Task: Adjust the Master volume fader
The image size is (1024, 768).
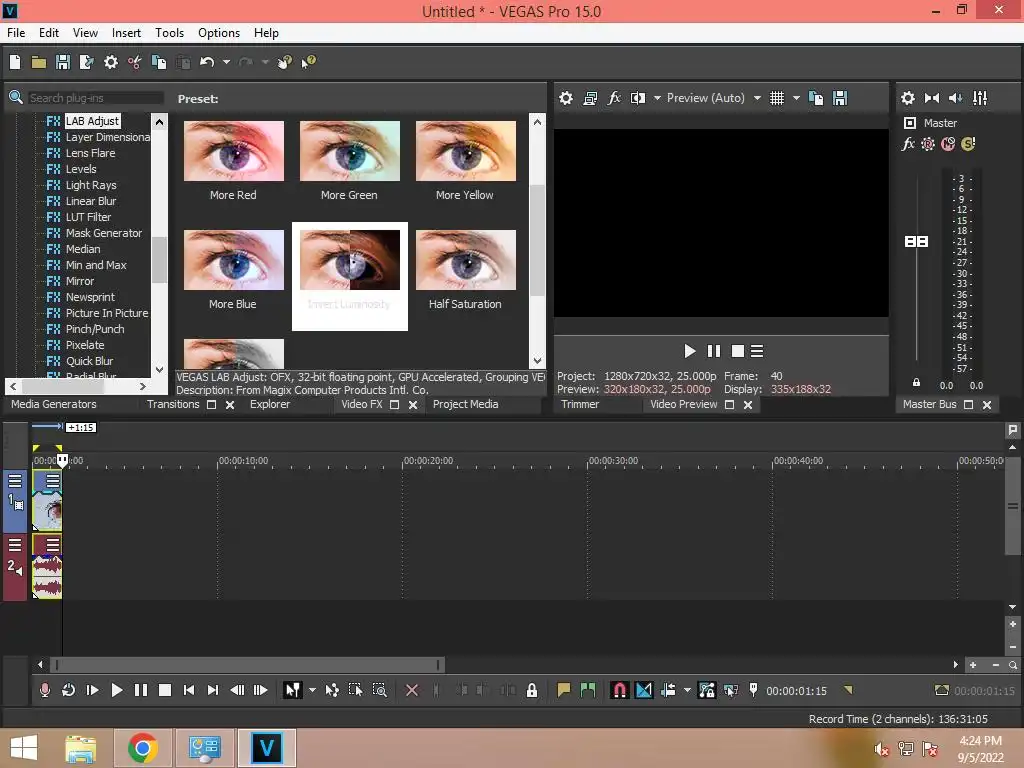Action: [x=916, y=242]
